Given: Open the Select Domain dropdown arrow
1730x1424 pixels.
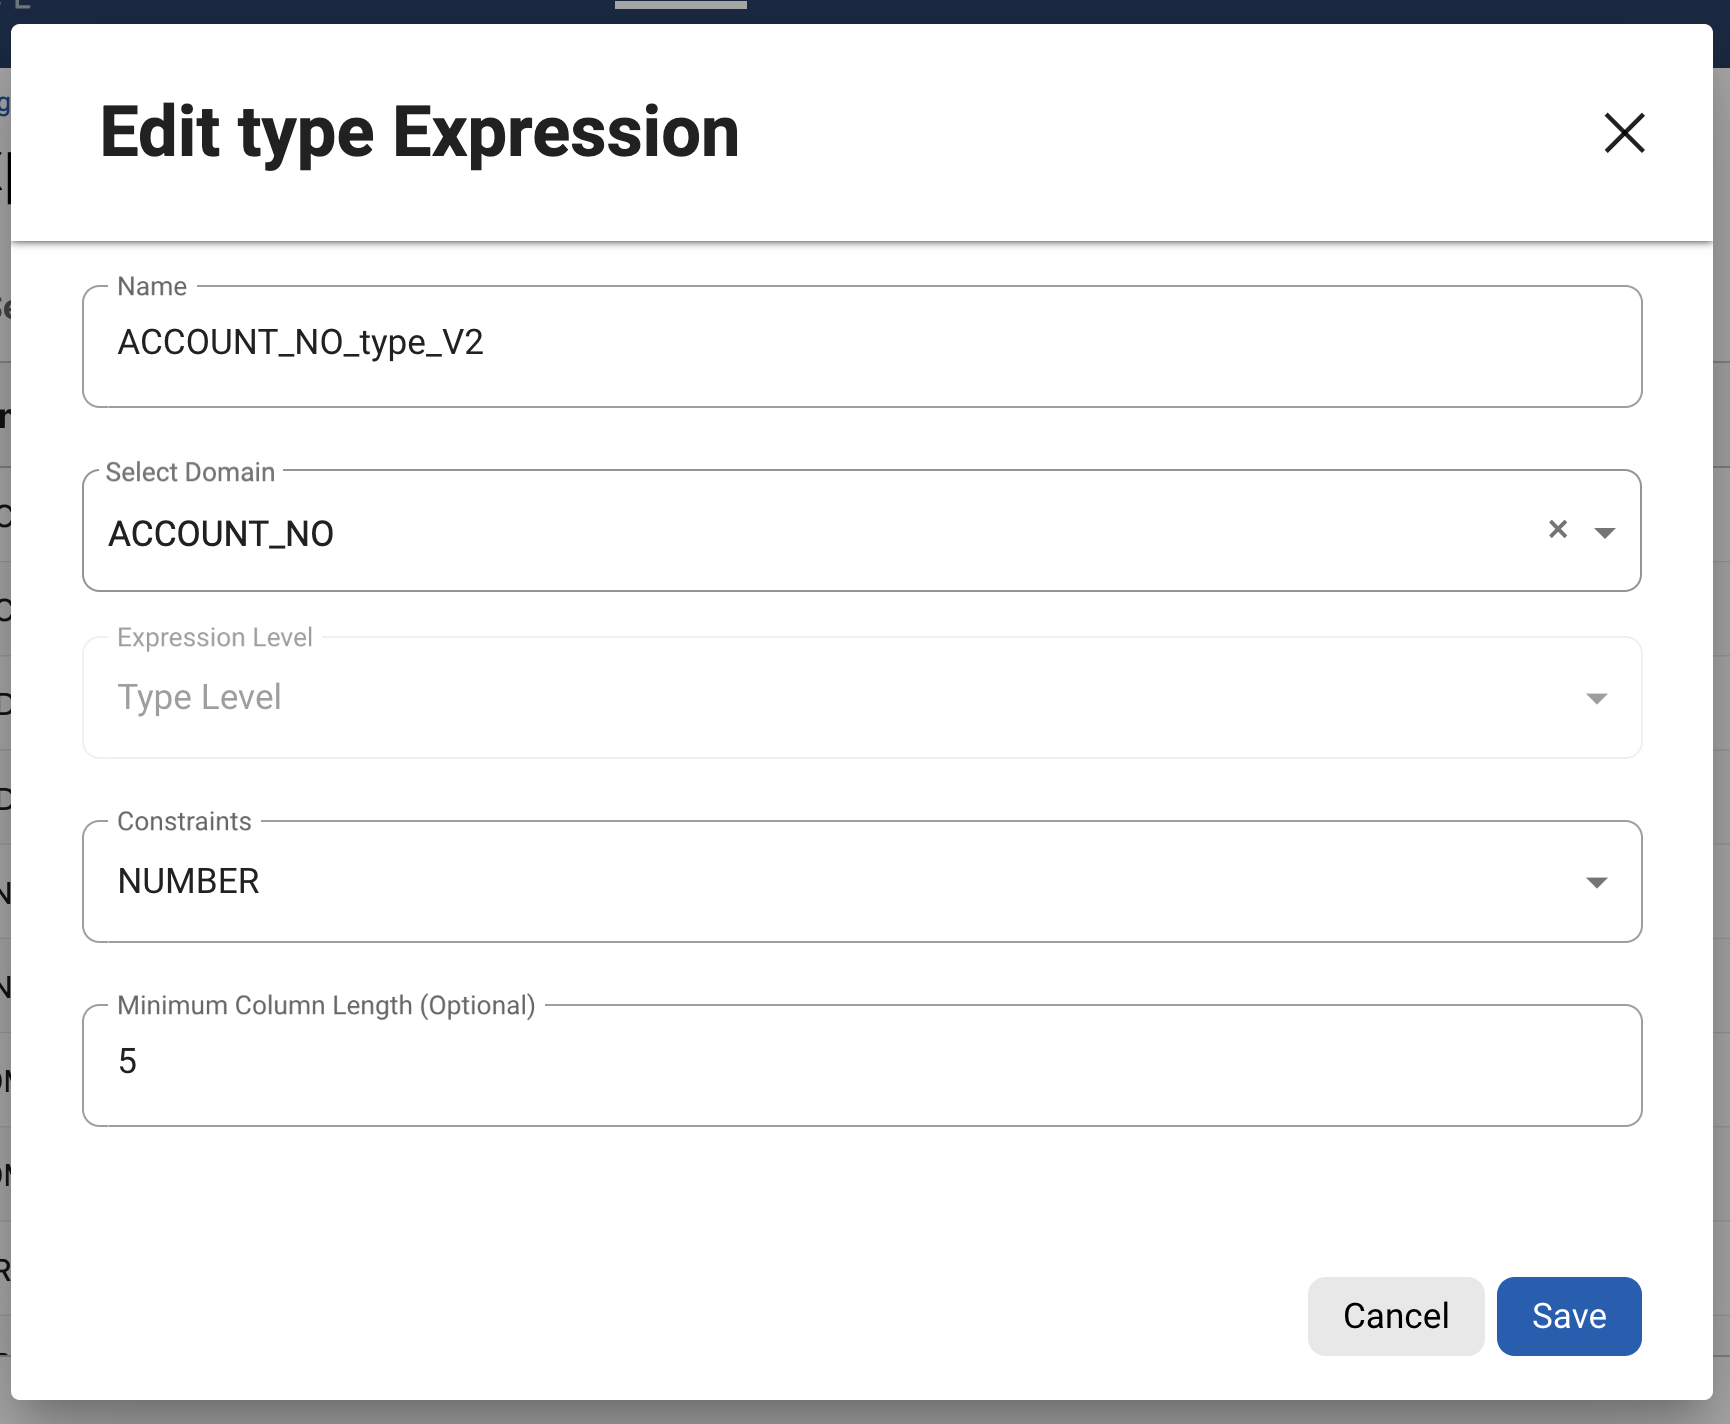Looking at the screenshot, I should pos(1604,533).
